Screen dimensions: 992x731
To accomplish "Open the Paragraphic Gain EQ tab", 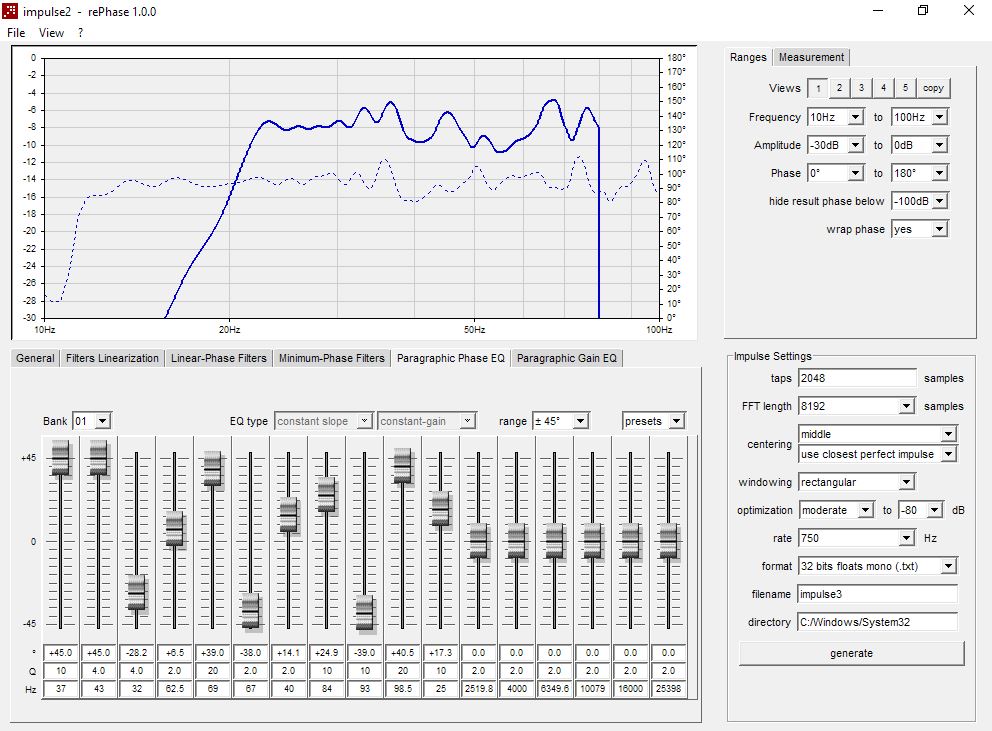I will pos(567,358).
